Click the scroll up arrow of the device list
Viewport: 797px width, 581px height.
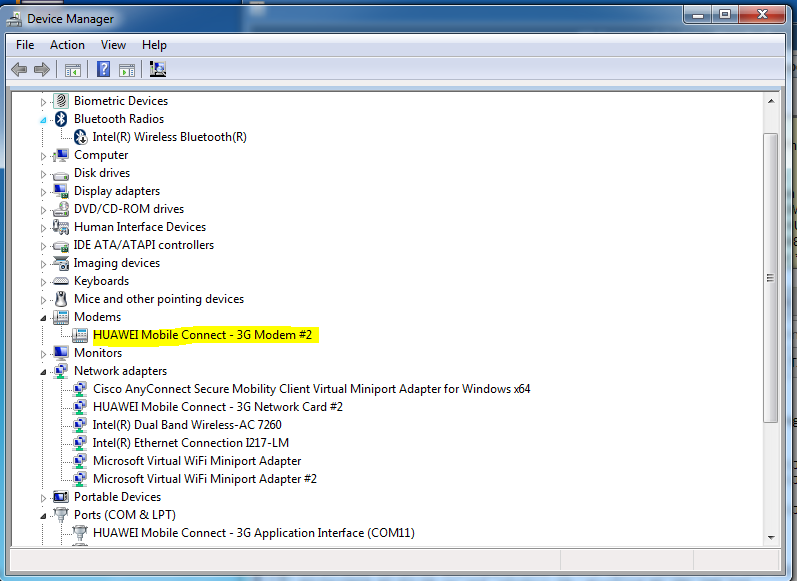pos(771,101)
